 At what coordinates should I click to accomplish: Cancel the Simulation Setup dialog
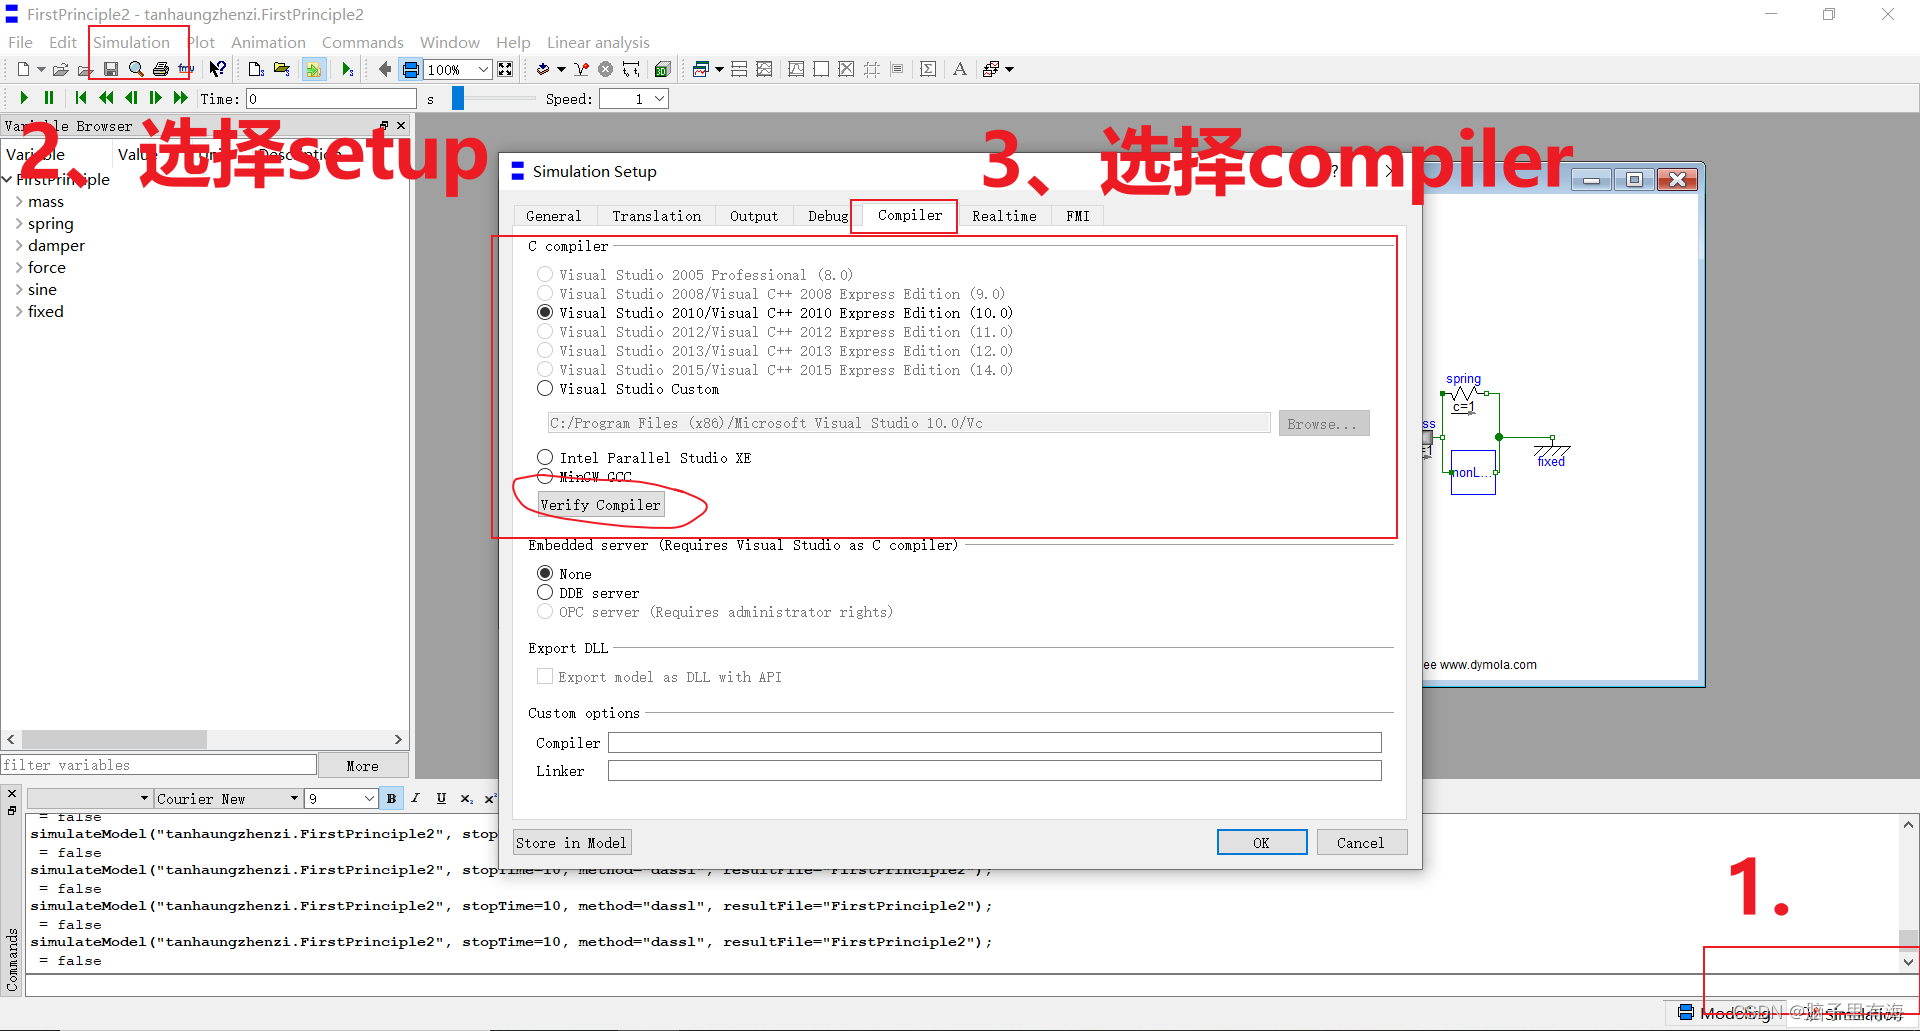pyautogui.click(x=1361, y=843)
